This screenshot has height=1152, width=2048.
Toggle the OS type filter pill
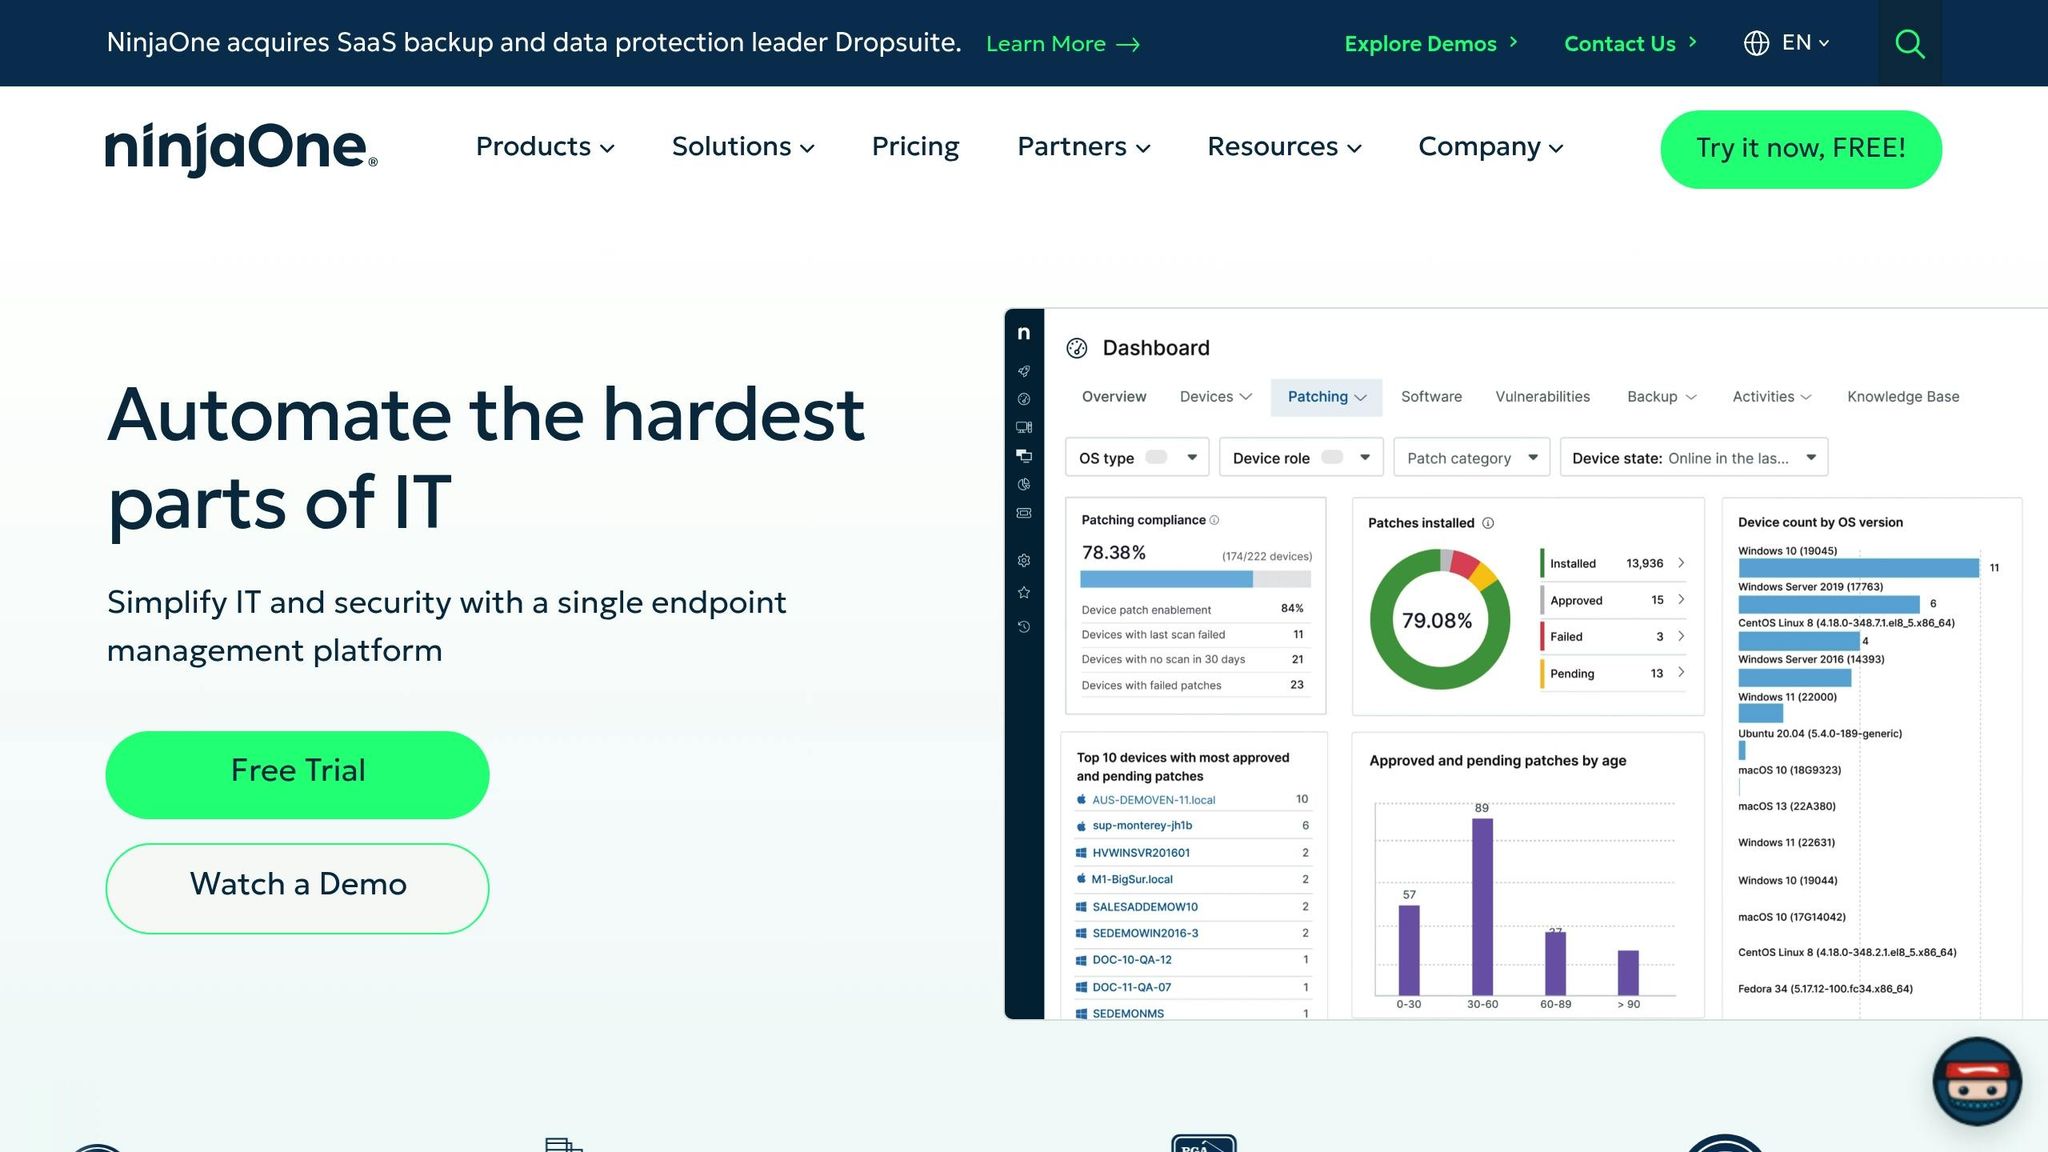pos(1156,457)
